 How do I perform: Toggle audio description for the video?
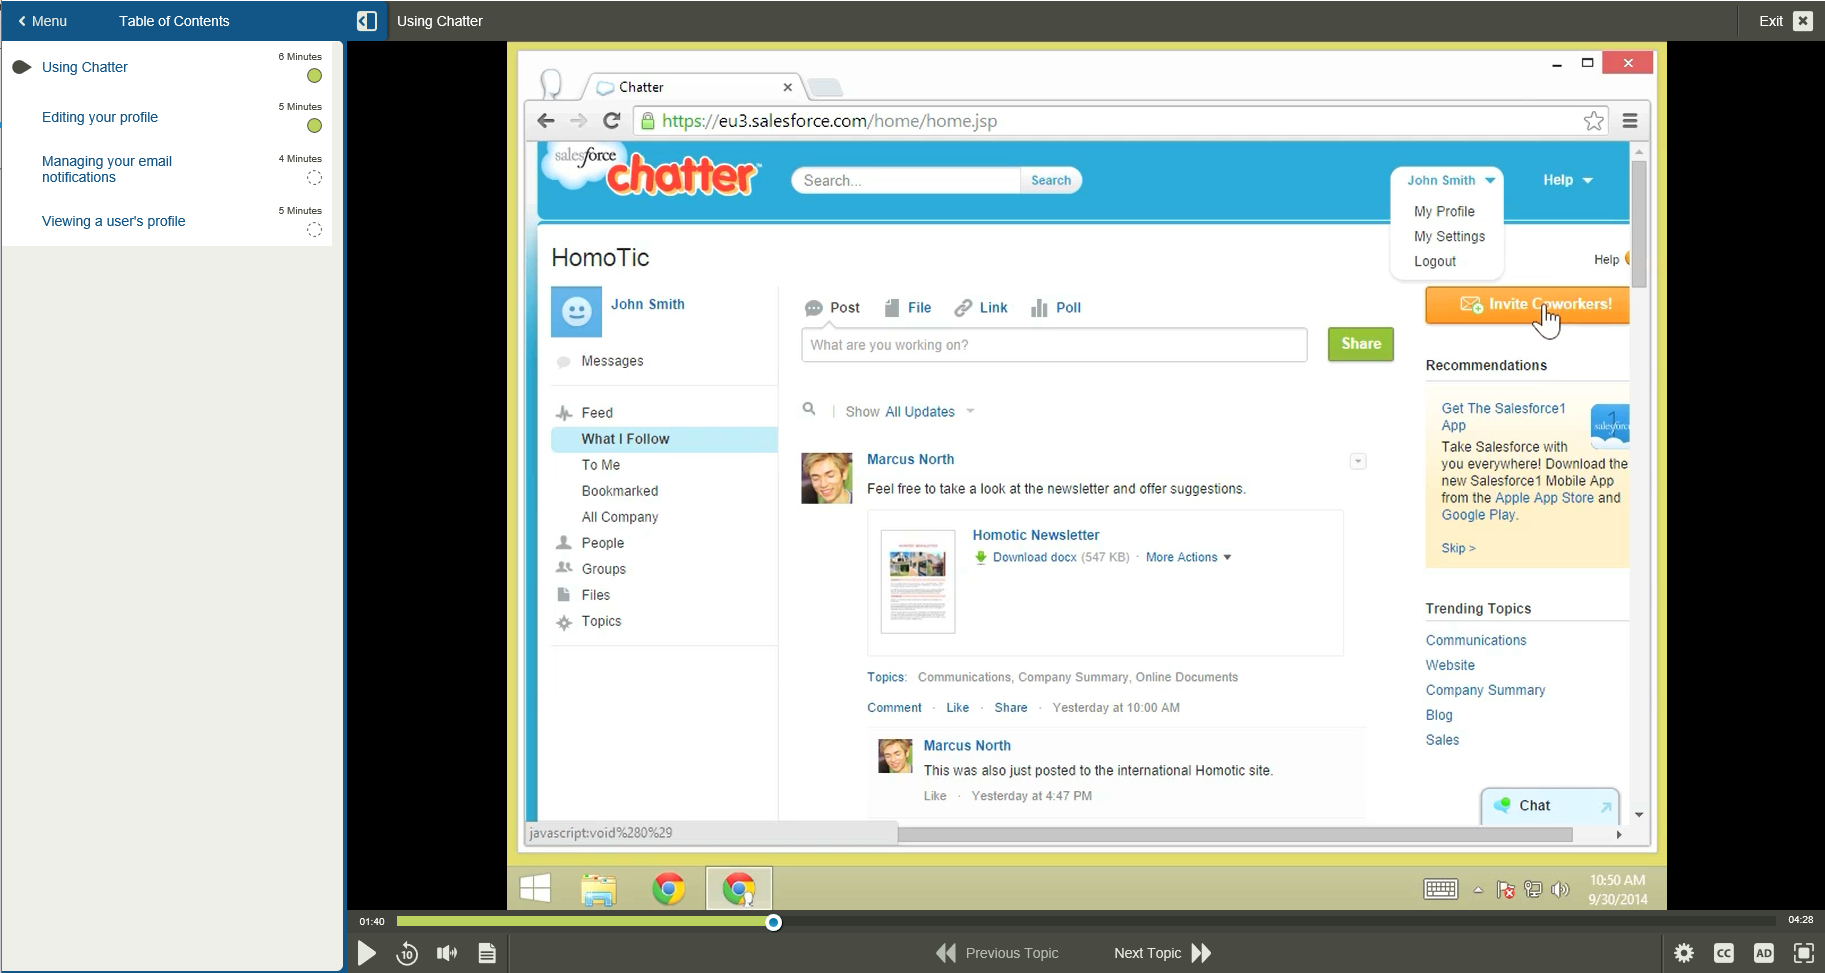[1764, 953]
